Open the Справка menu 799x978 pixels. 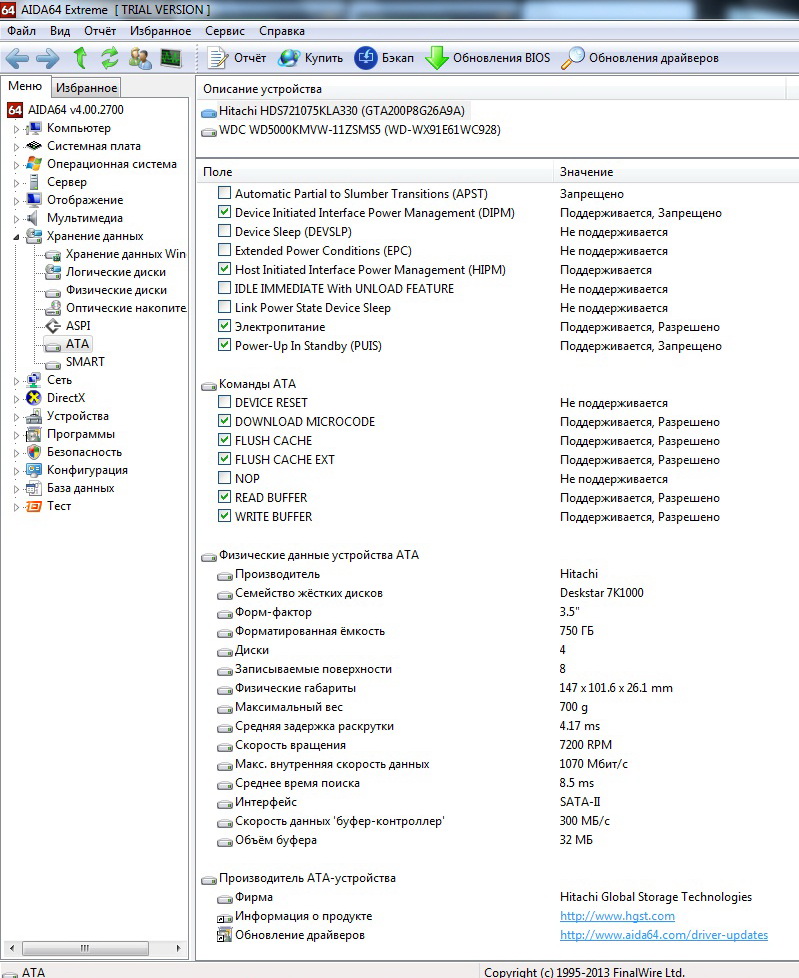(281, 31)
